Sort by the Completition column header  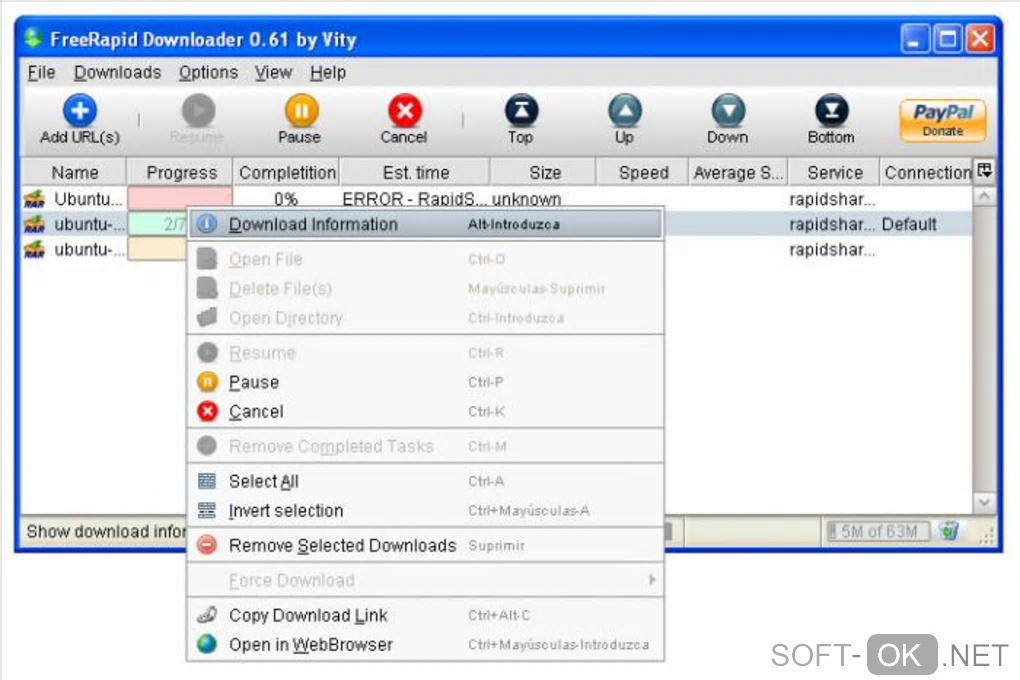pyautogui.click(x=286, y=172)
